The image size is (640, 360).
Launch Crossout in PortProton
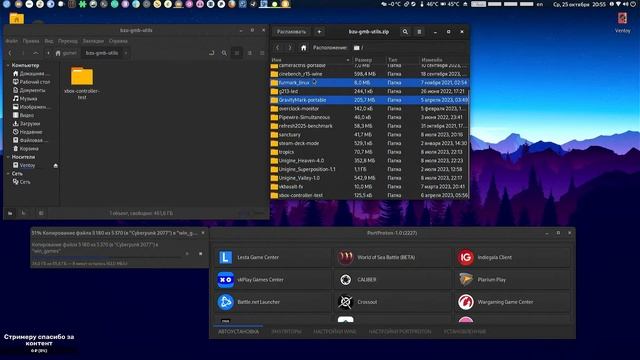click(393, 302)
